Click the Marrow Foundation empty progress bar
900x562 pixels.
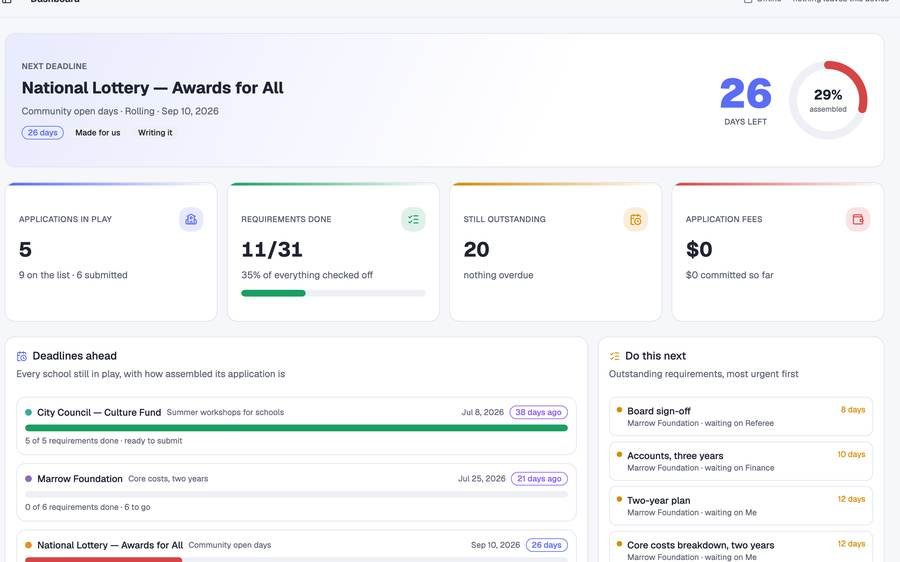[x=296, y=494]
